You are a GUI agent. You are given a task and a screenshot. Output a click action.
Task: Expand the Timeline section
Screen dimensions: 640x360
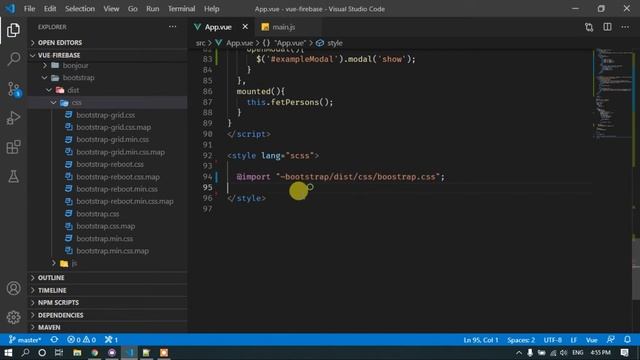tap(108, 290)
